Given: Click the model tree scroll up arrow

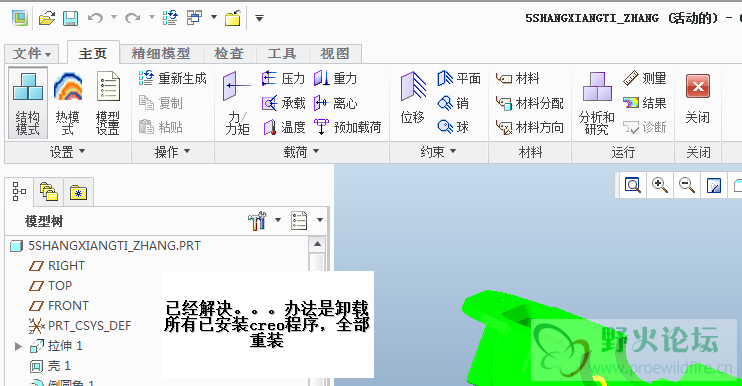Looking at the screenshot, I should pos(318,244).
